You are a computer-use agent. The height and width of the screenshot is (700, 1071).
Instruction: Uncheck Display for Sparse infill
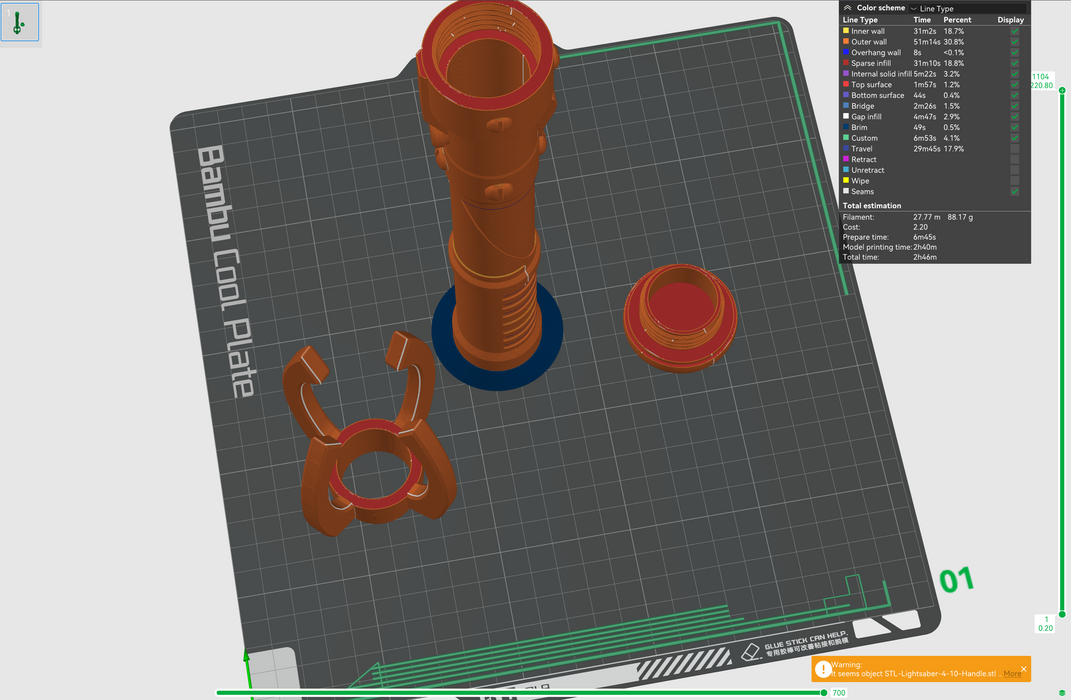pyautogui.click(x=1015, y=63)
